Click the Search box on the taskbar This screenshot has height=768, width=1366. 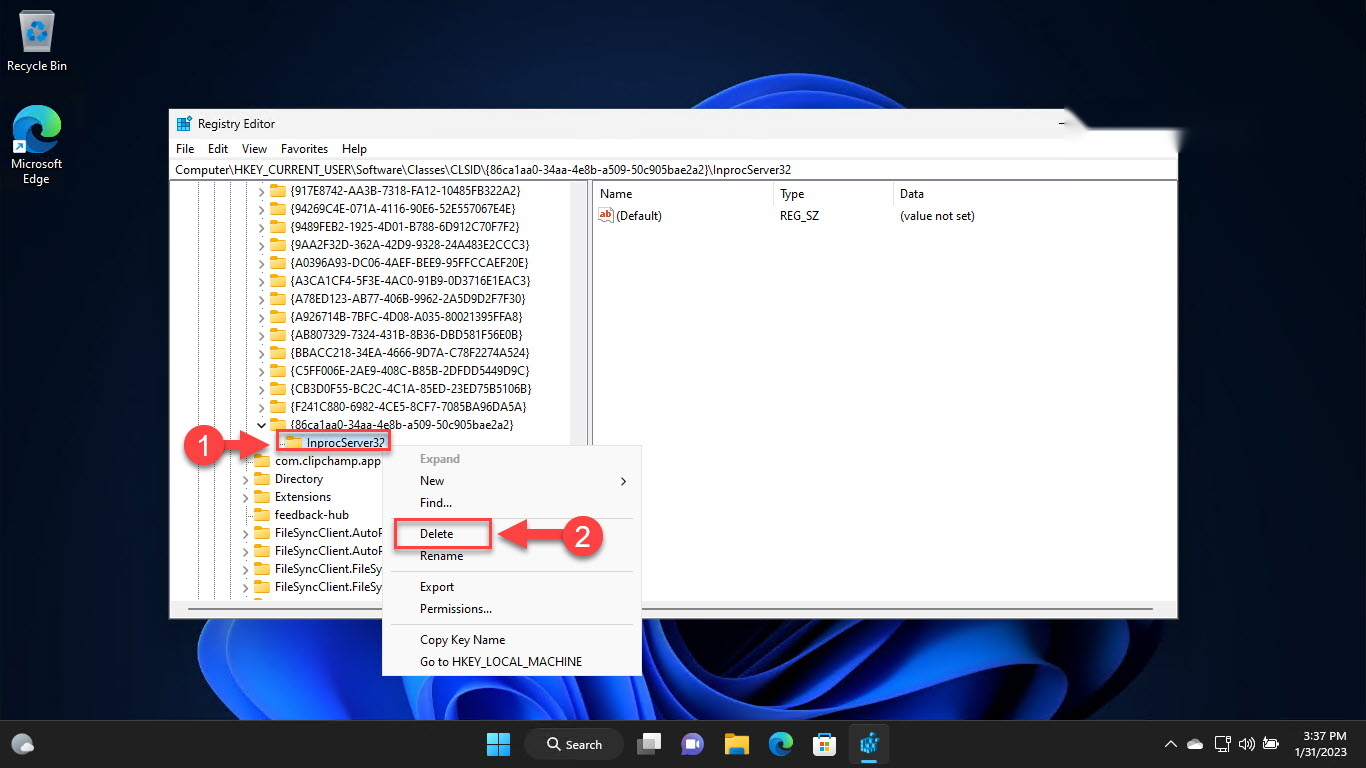pyautogui.click(x=574, y=744)
